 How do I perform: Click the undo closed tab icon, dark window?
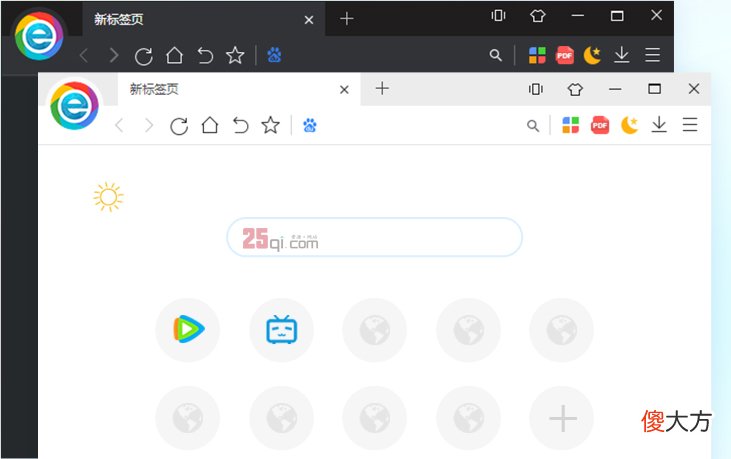point(205,56)
